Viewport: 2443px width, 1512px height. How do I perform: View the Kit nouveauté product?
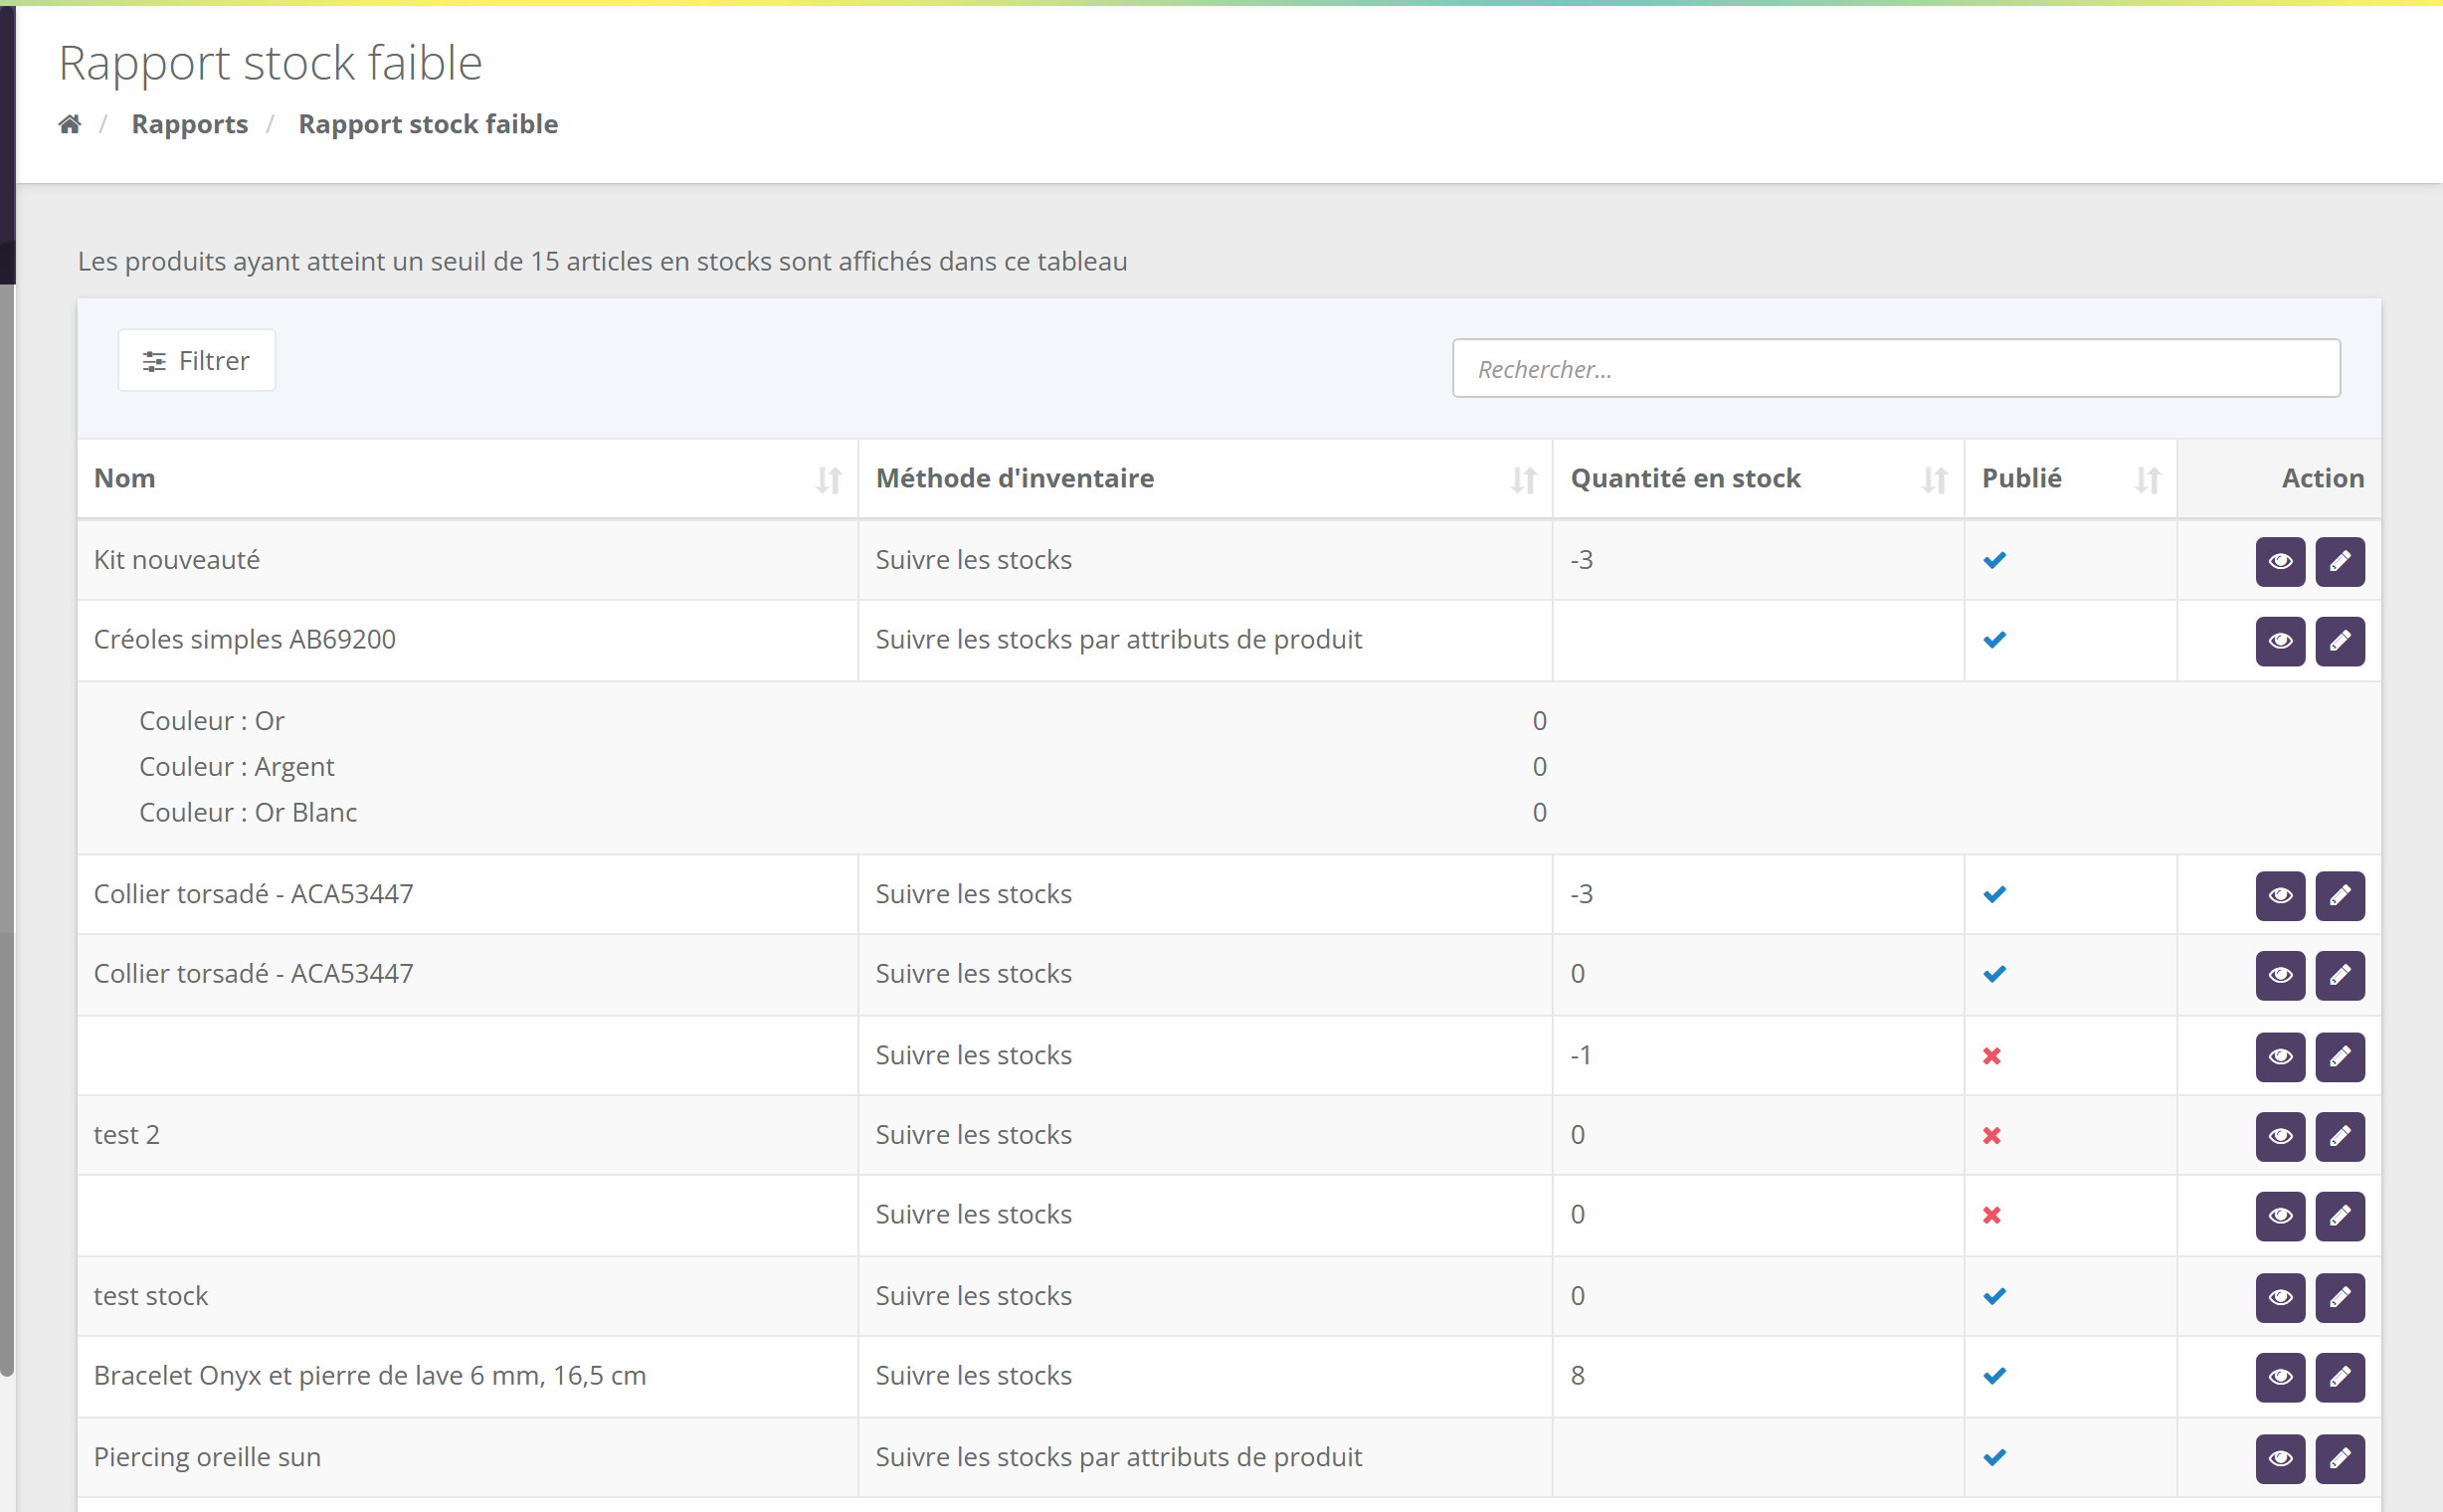coord(2280,561)
